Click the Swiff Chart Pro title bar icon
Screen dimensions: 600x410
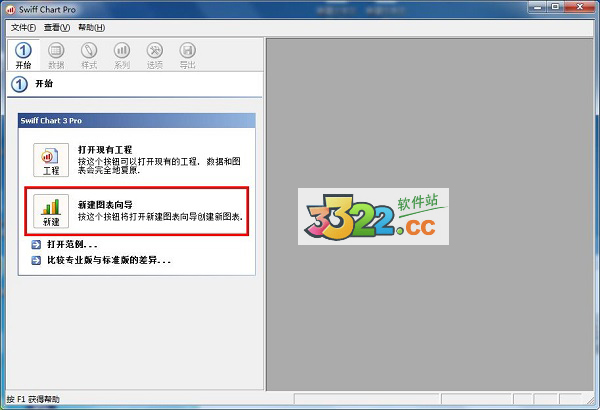(x=11, y=10)
